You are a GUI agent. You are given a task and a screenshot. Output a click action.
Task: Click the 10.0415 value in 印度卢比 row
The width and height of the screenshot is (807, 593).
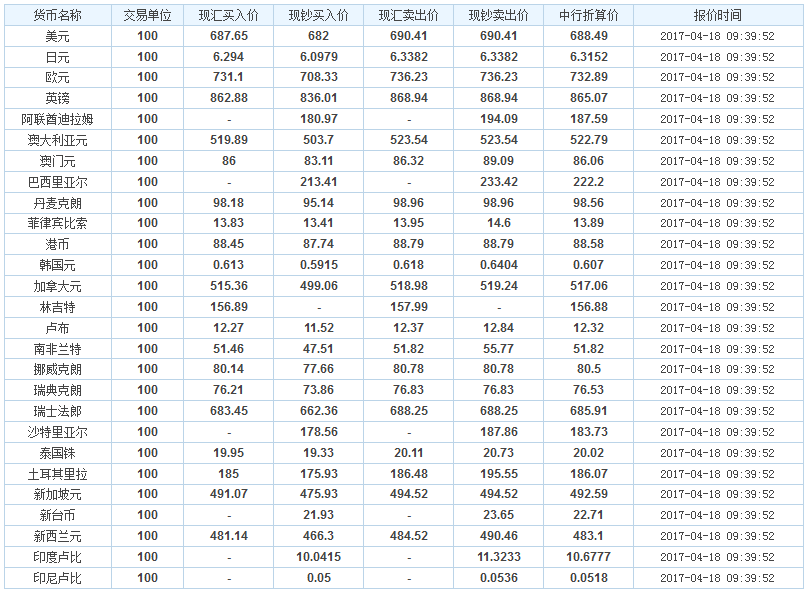319,557
